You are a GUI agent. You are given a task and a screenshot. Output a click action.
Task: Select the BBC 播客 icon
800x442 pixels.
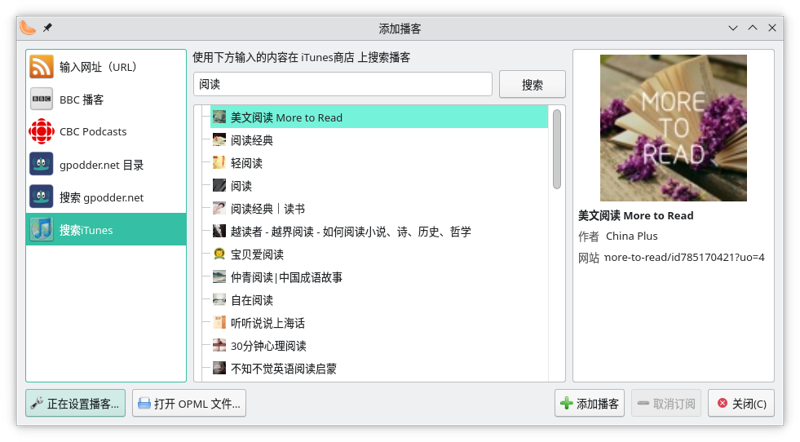[42, 99]
